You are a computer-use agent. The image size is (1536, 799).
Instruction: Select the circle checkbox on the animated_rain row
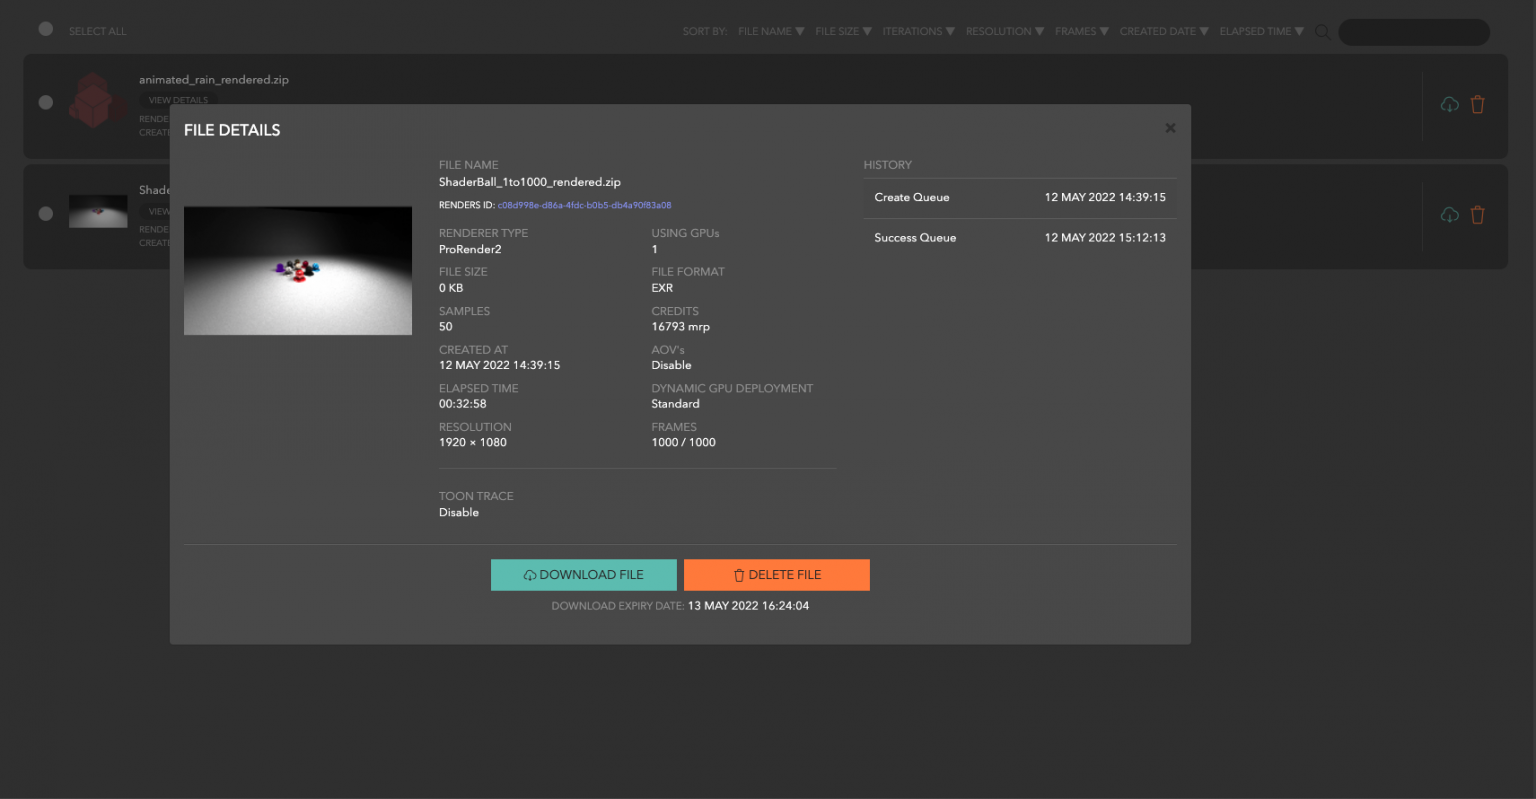tap(45, 101)
